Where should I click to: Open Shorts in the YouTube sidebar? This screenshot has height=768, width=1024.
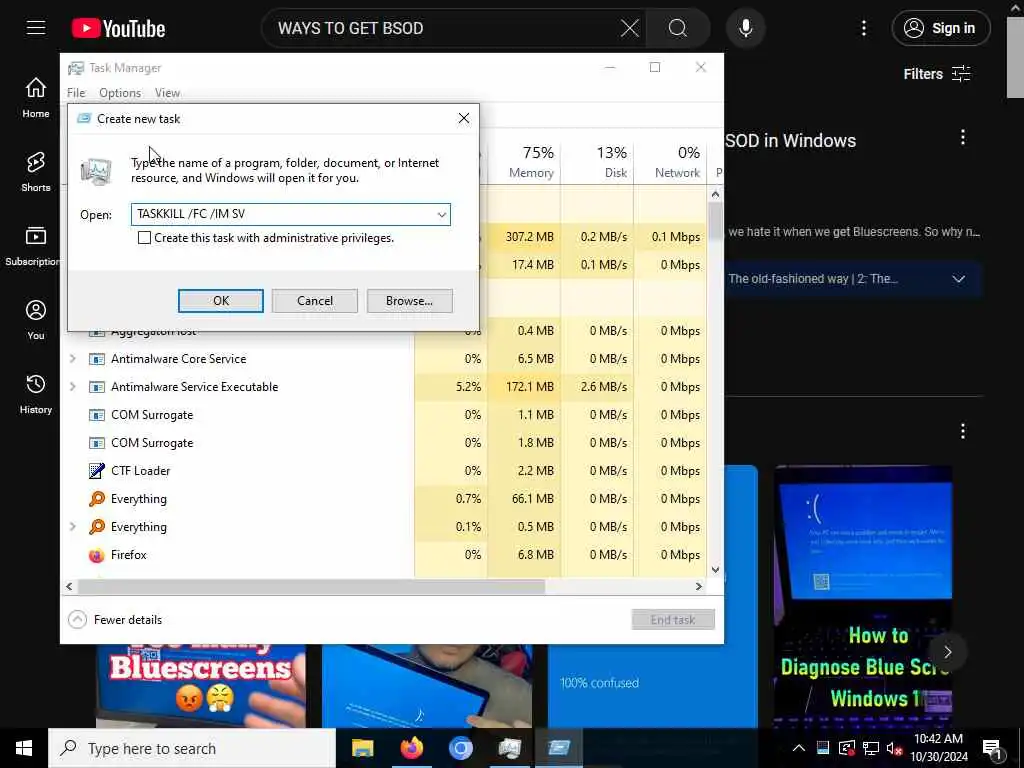(35, 172)
